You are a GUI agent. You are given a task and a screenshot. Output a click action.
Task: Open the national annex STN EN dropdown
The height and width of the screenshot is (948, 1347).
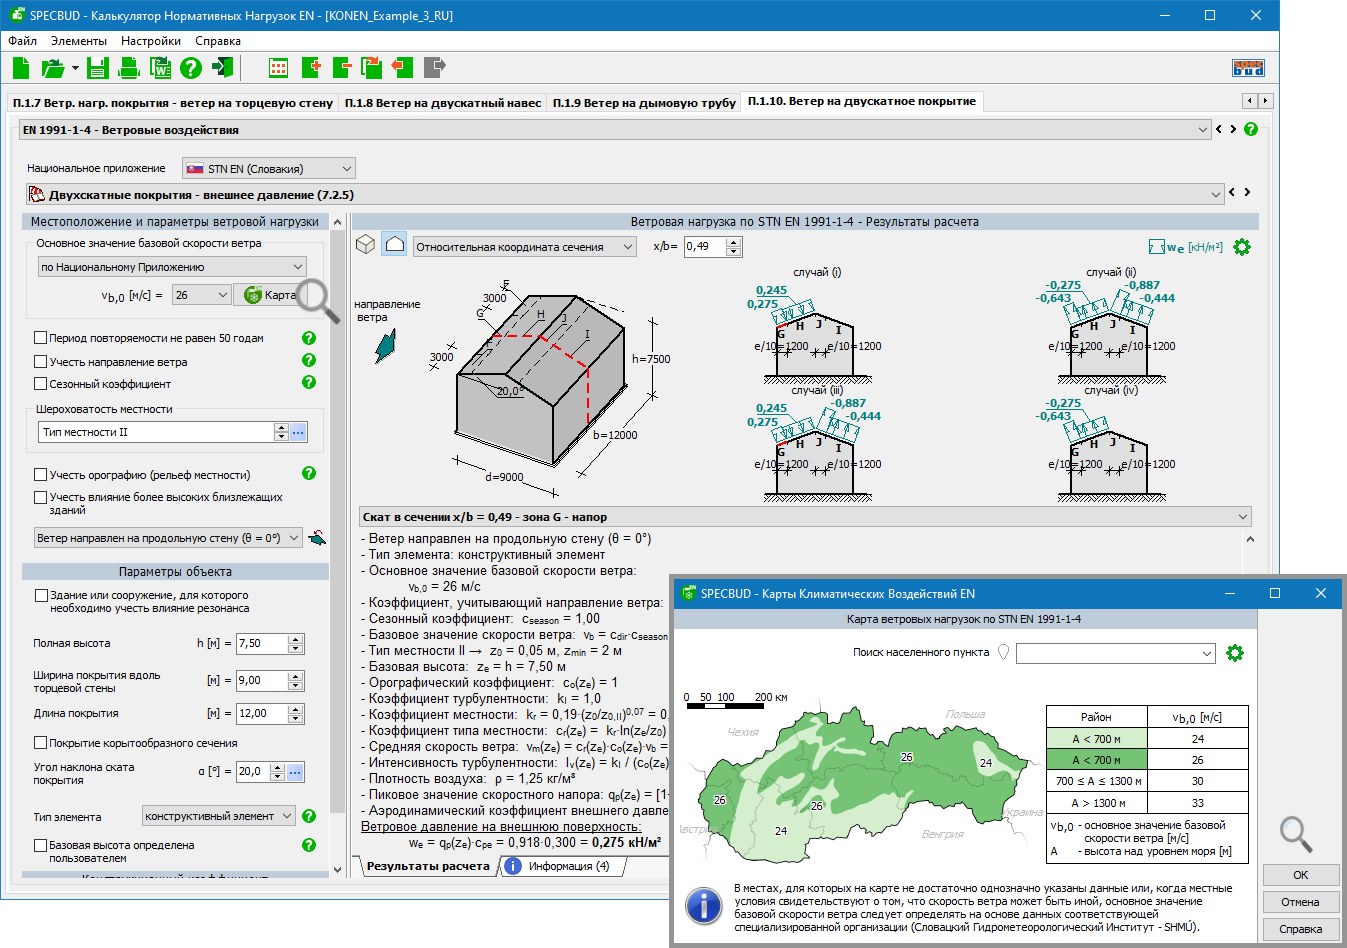268,169
